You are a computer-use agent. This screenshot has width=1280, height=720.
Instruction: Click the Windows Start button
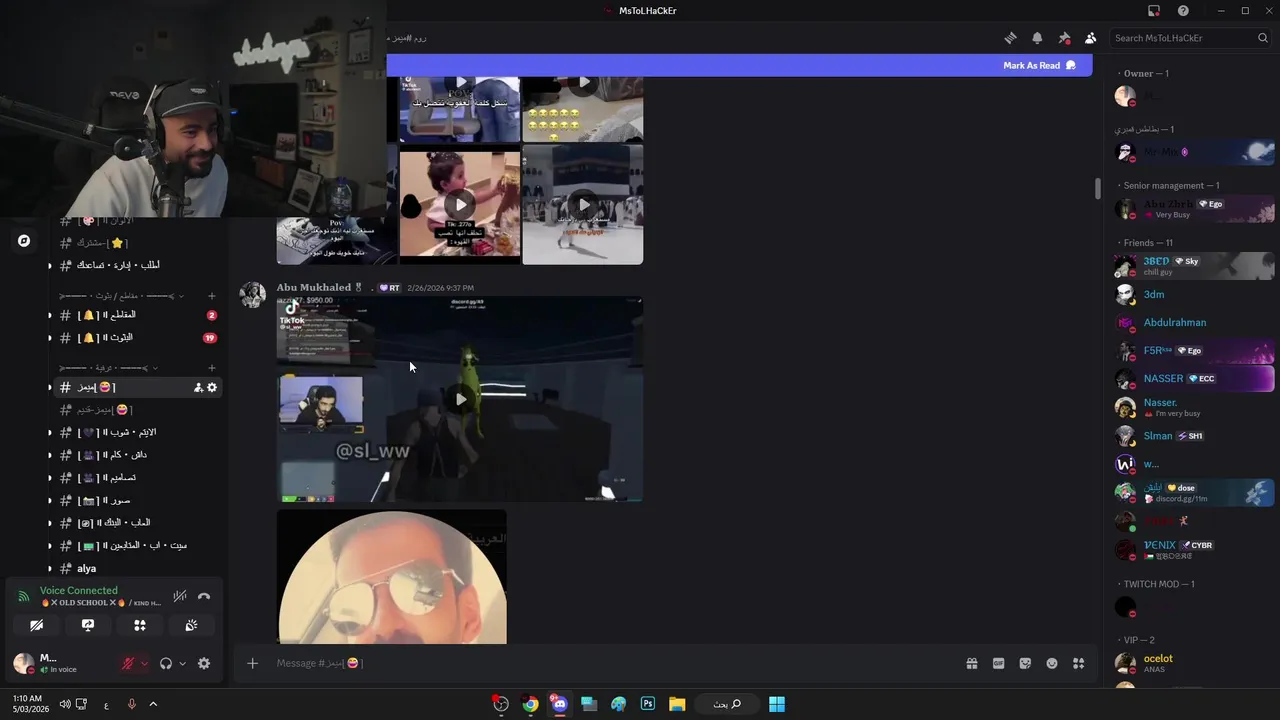(x=777, y=704)
